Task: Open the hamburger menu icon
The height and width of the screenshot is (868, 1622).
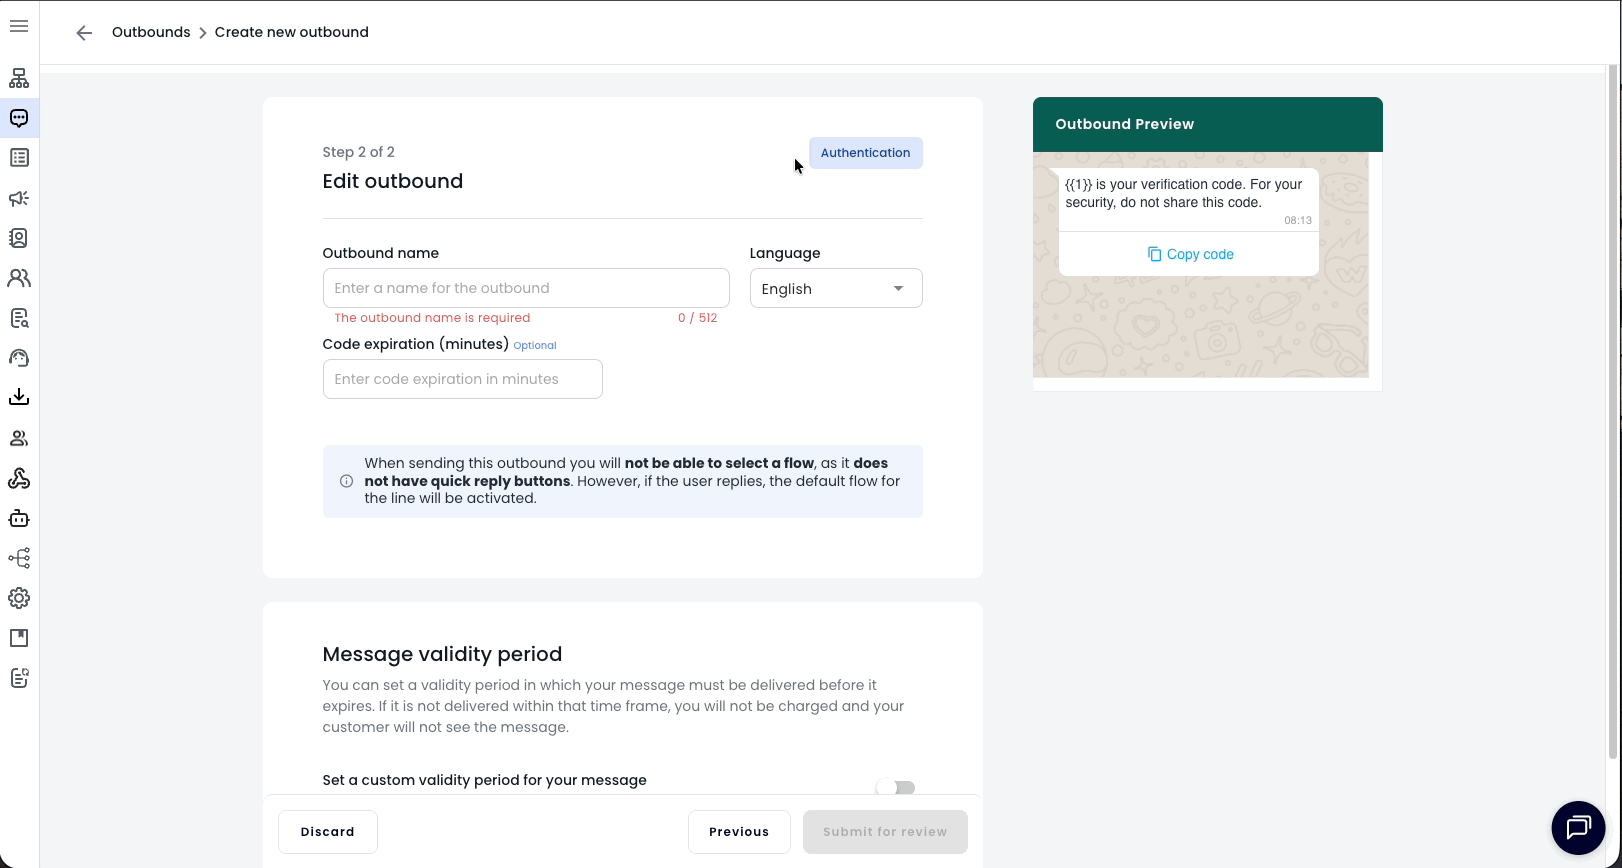Action: (x=19, y=26)
